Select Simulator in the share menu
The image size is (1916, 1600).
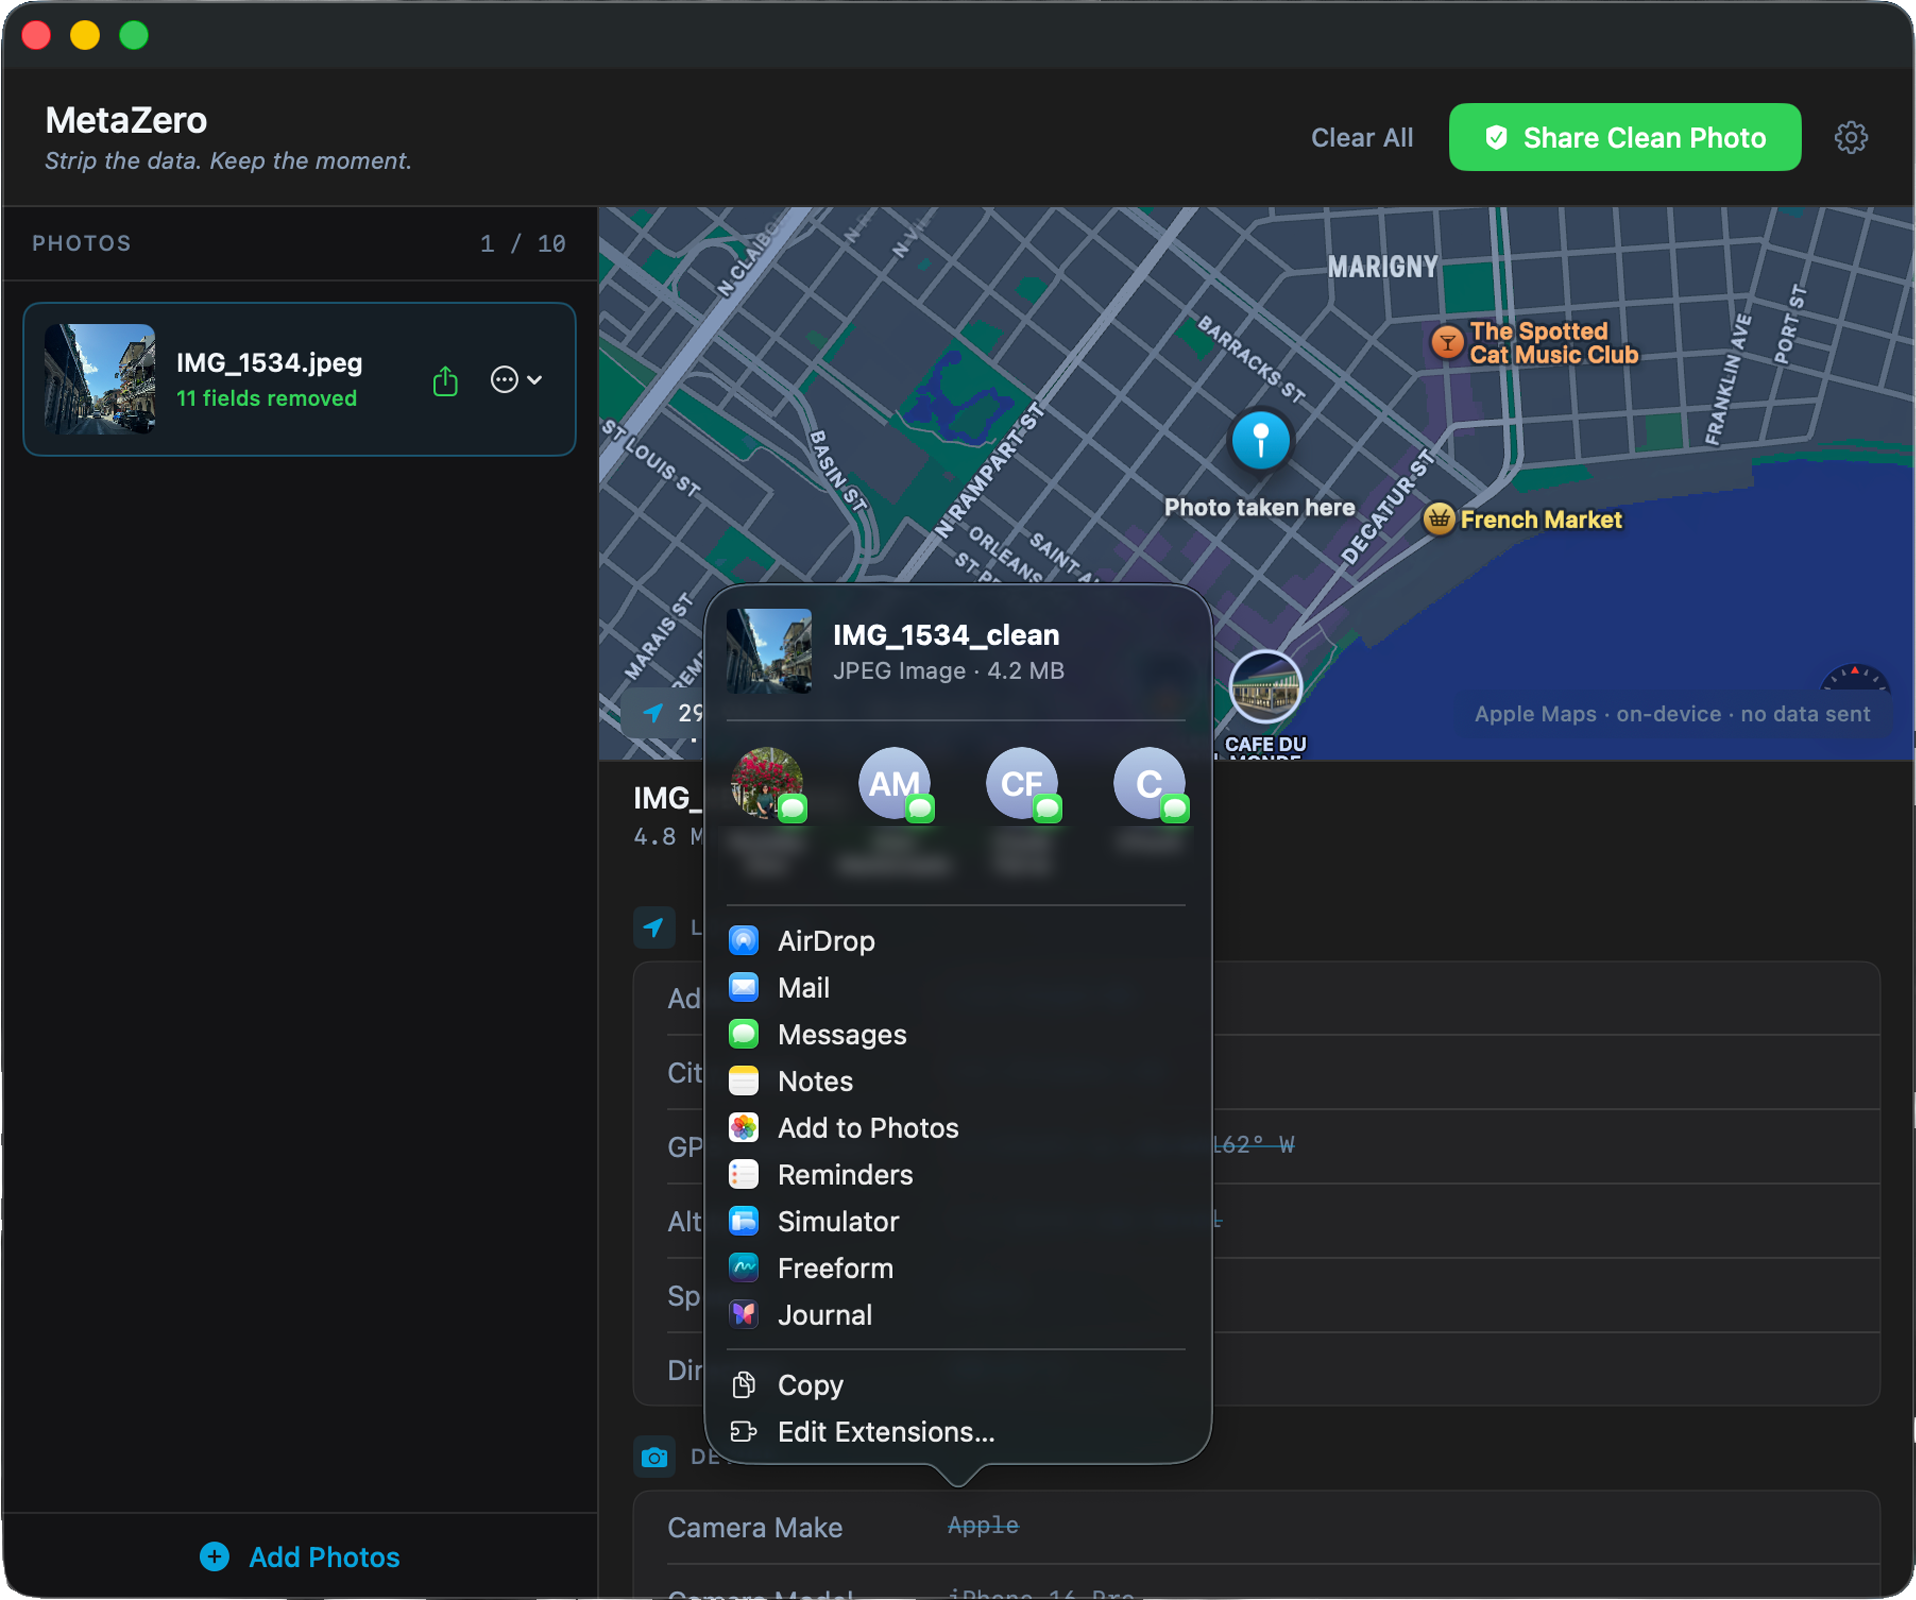pos(956,1221)
